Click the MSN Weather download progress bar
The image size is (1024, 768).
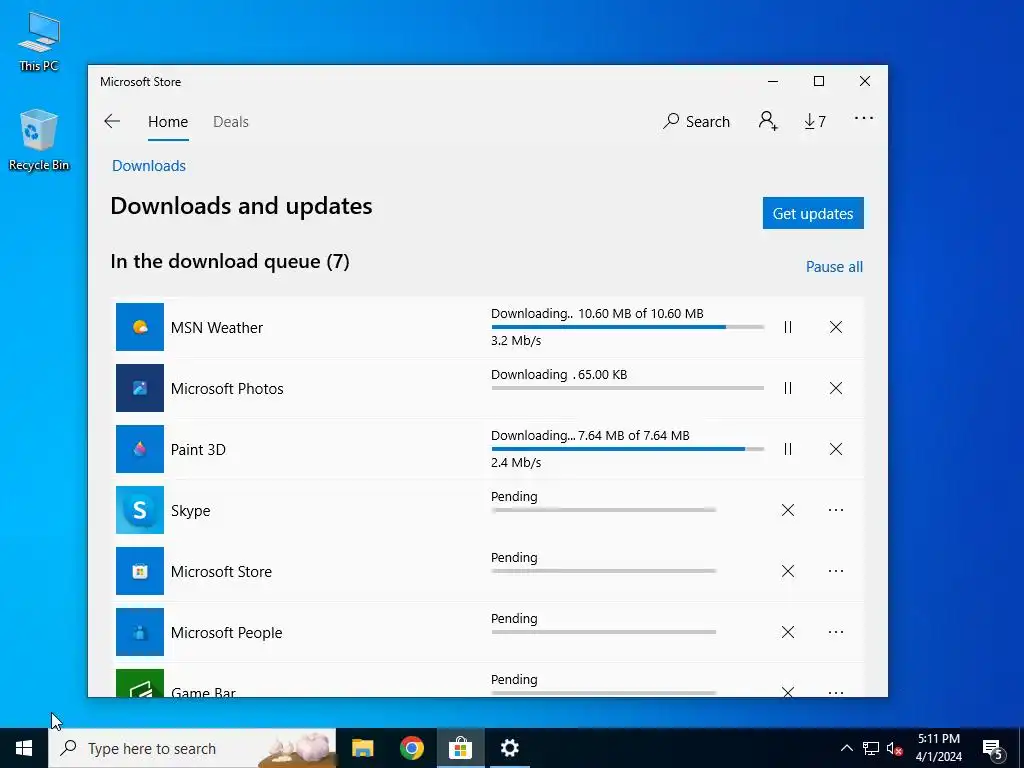pyautogui.click(x=628, y=327)
